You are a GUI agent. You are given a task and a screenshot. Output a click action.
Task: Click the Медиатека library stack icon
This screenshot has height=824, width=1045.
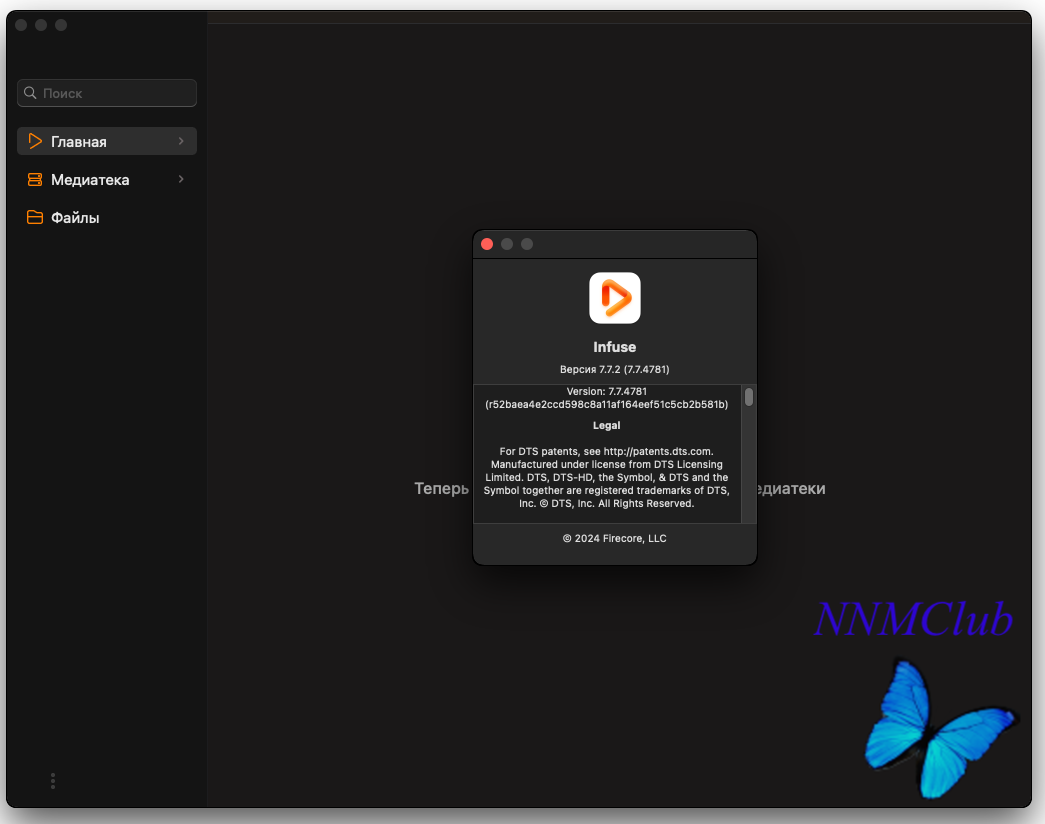click(x=35, y=179)
